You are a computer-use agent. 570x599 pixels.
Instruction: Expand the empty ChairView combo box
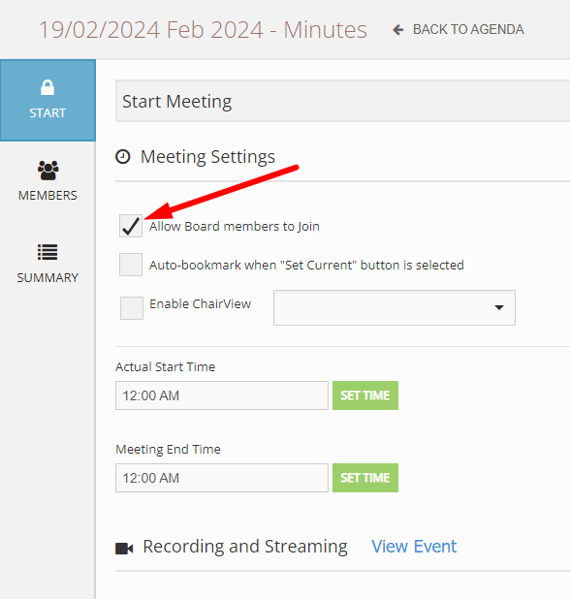click(x=394, y=308)
